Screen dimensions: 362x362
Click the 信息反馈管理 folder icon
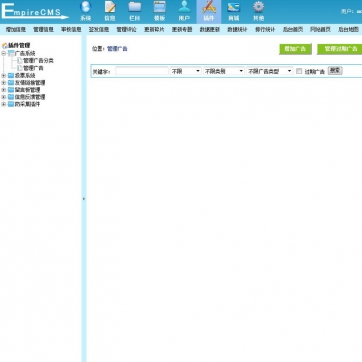tap(11, 97)
